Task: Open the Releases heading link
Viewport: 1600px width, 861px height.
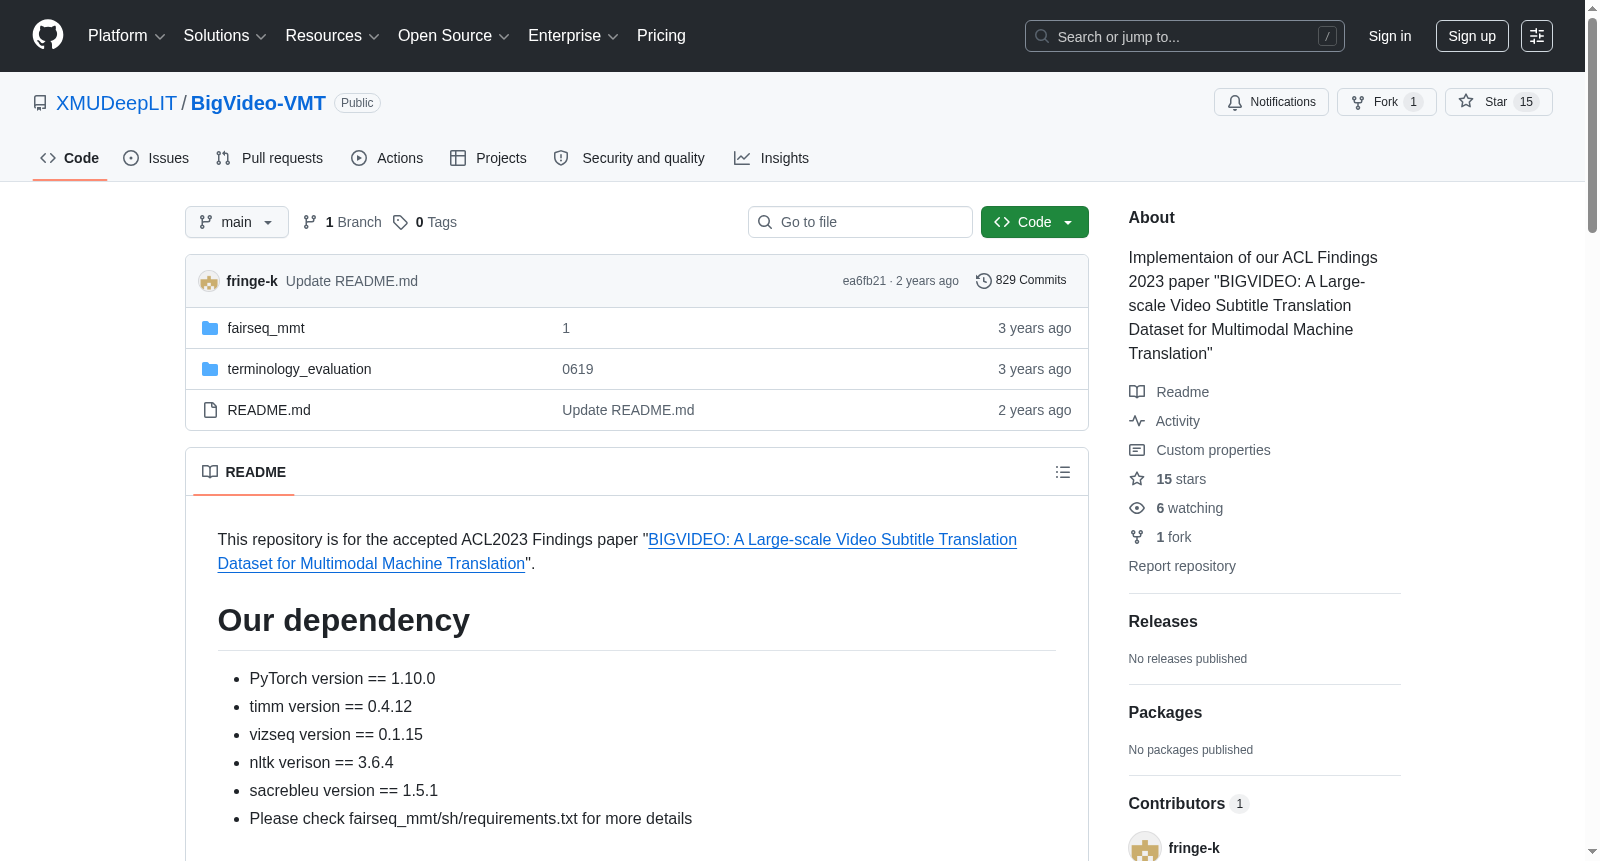Action: (x=1163, y=622)
